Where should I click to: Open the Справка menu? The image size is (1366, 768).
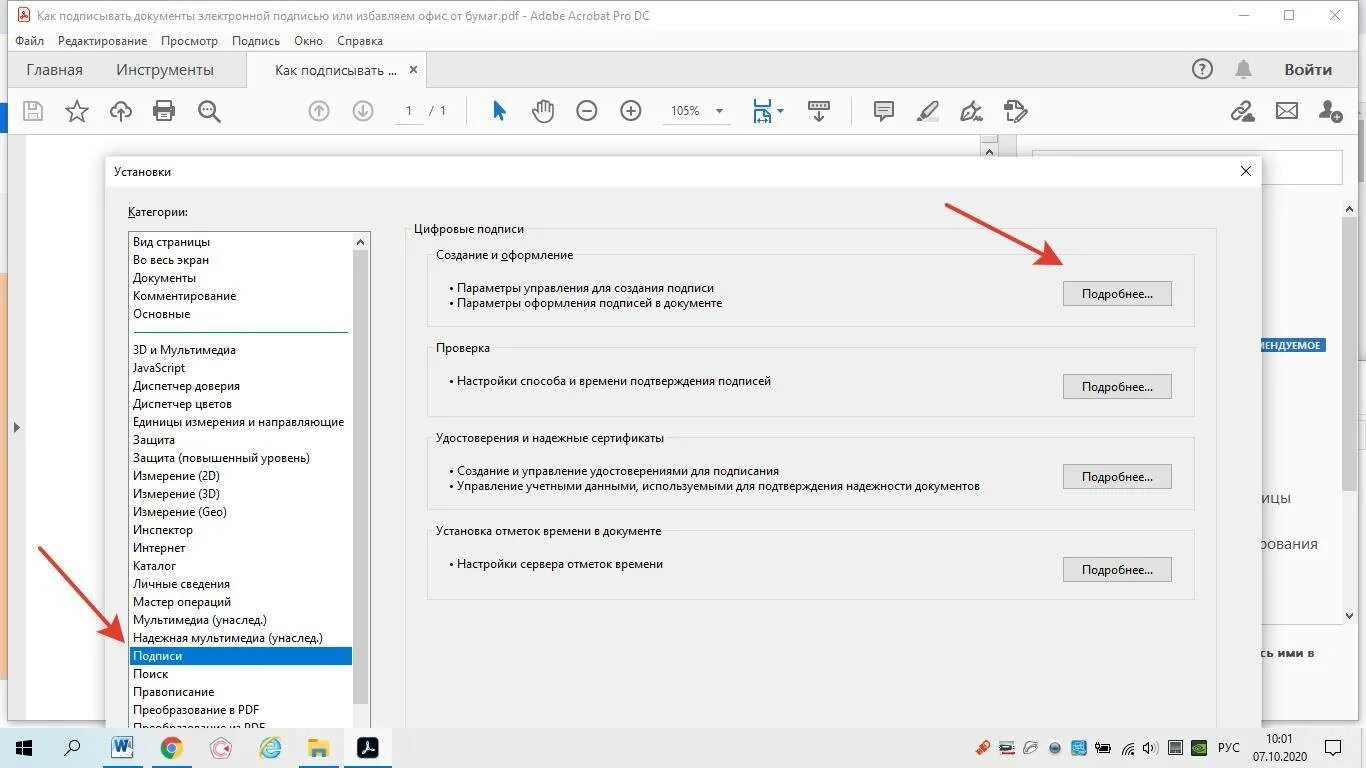[360, 41]
